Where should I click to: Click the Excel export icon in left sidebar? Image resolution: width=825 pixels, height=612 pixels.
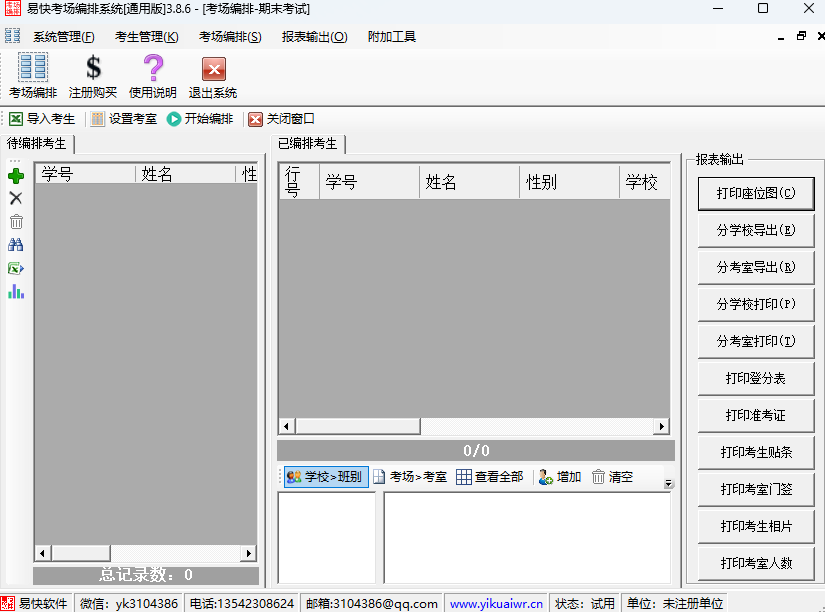(16, 268)
